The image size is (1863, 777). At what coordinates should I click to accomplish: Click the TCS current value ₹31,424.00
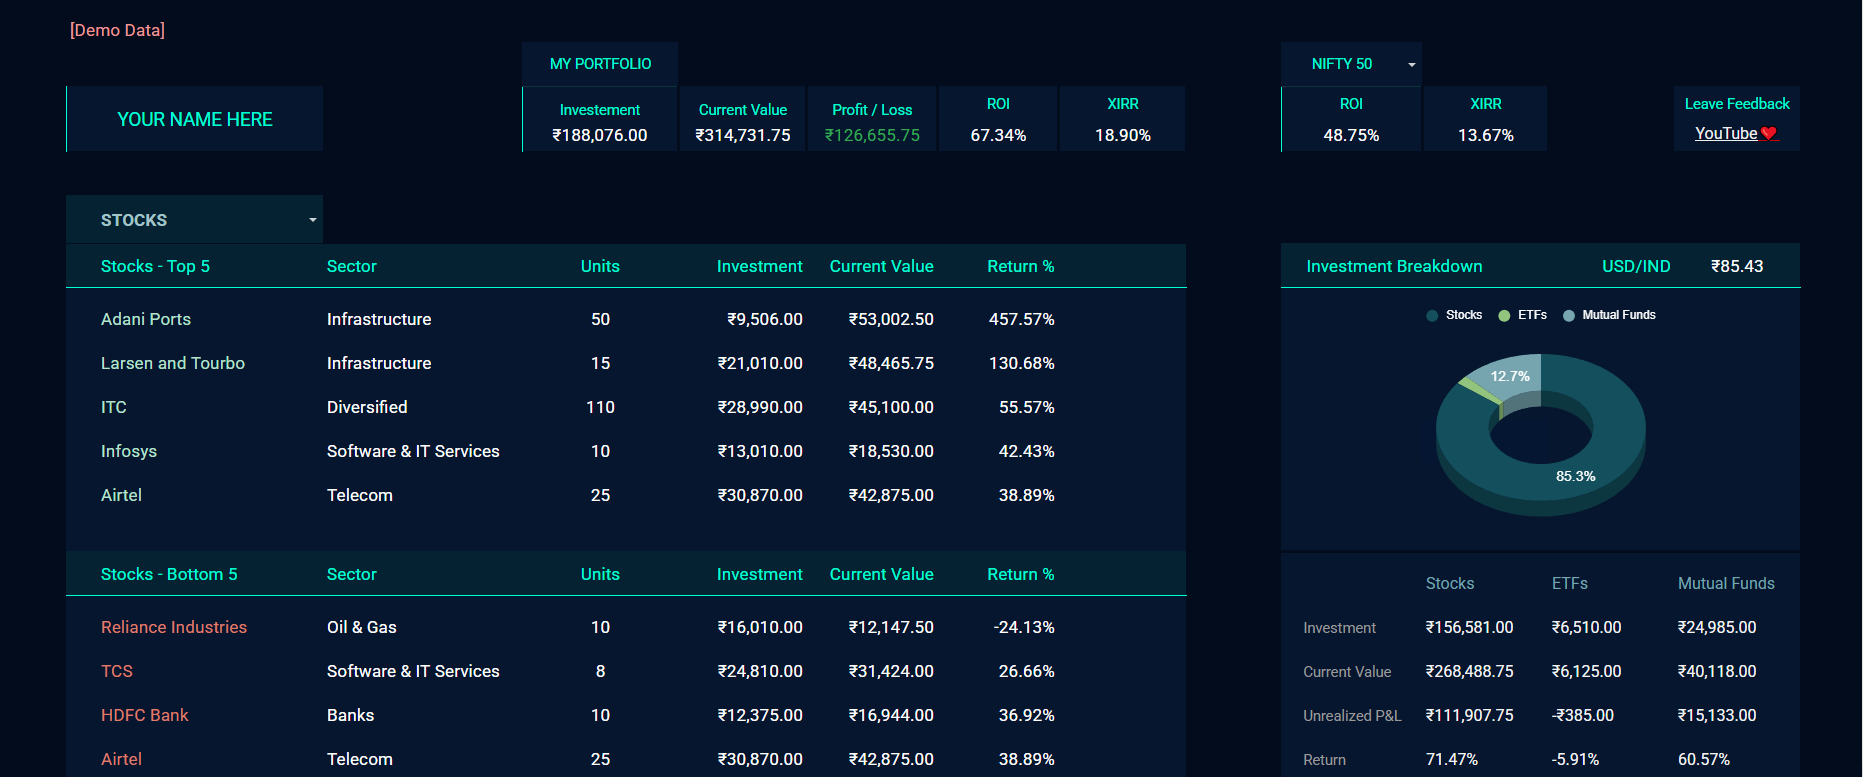click(891, 671)
